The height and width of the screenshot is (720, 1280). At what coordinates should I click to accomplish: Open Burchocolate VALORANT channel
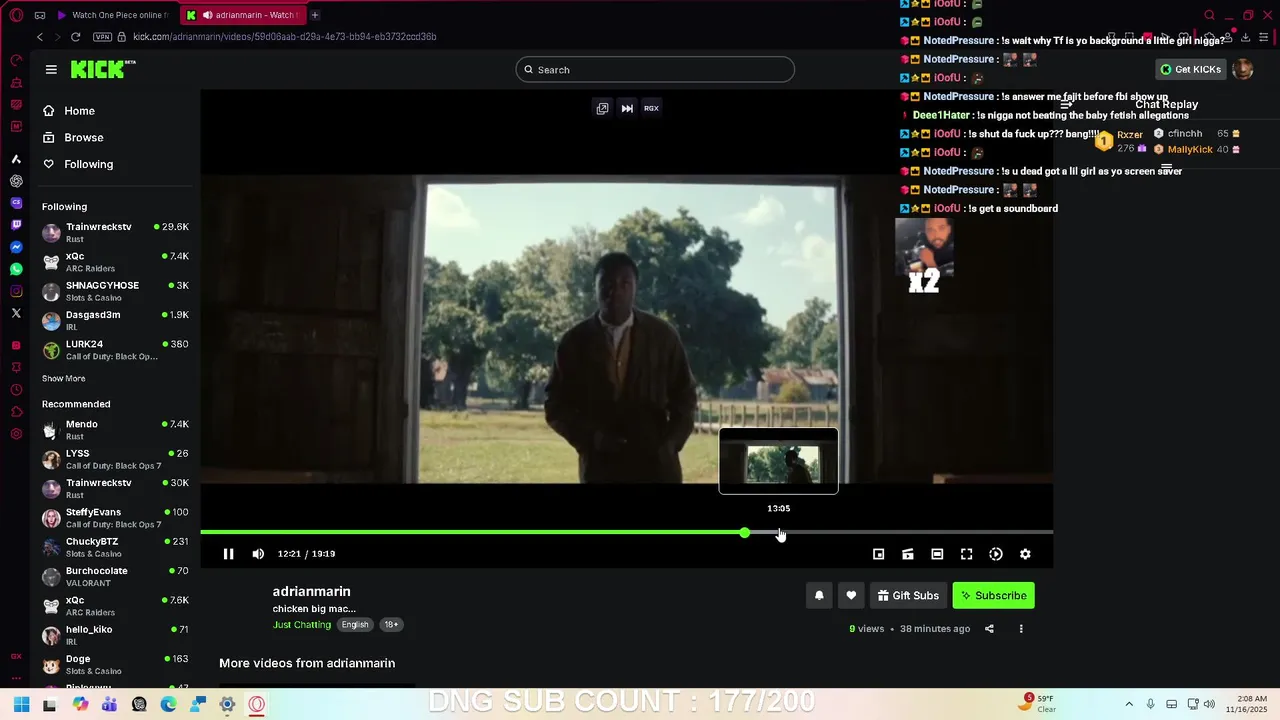pyautogui.click(x=115, y=577)
